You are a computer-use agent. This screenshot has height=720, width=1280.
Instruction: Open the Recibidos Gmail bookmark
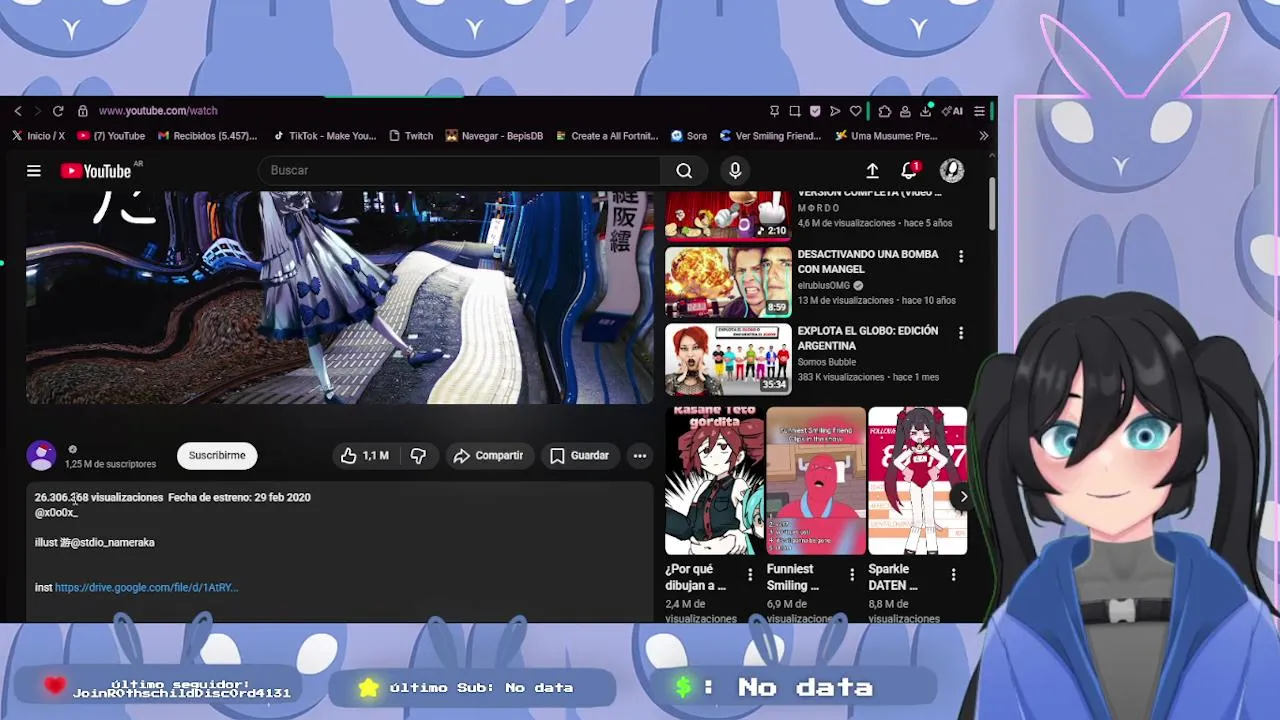(x=207, y=136)
